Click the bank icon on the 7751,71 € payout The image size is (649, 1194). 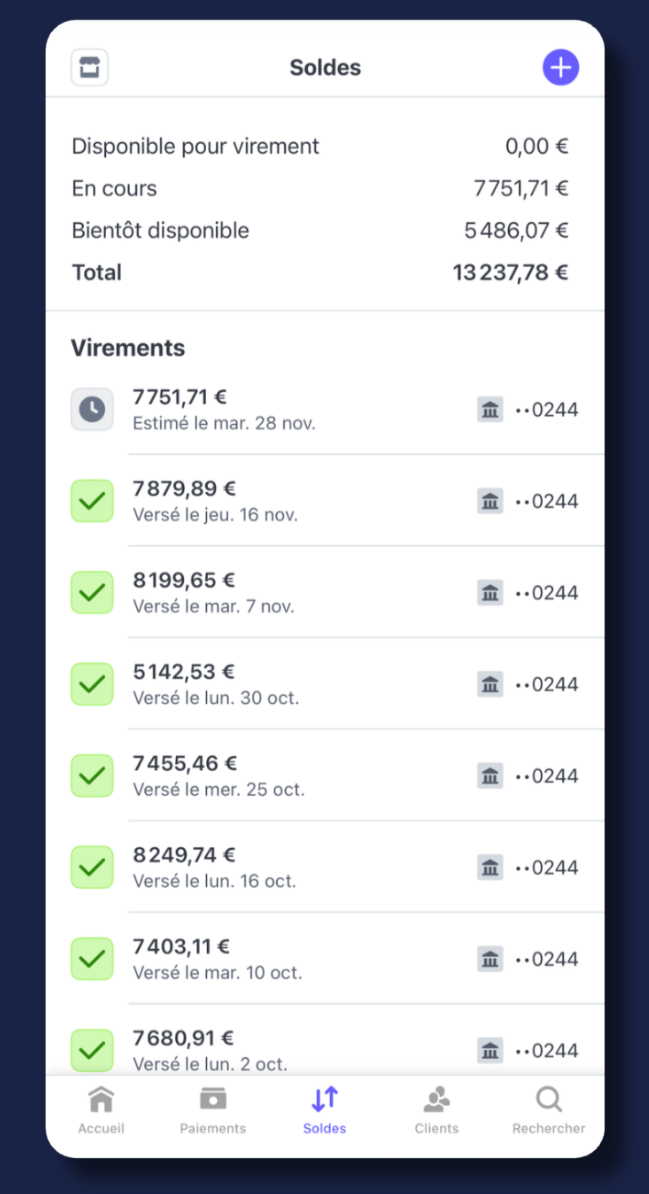tap(490, 410)
